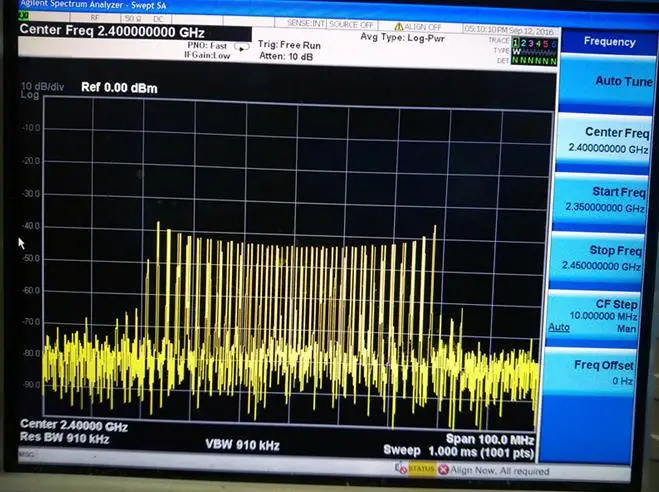Click the green LXI indicator at top left
The width and height of the screenshot is (659, 492).
coord(24,16)
